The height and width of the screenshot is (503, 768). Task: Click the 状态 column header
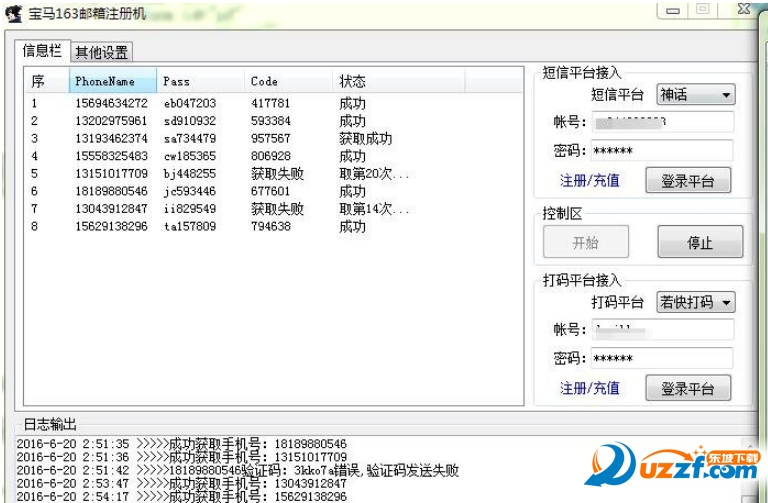(398, 81)
